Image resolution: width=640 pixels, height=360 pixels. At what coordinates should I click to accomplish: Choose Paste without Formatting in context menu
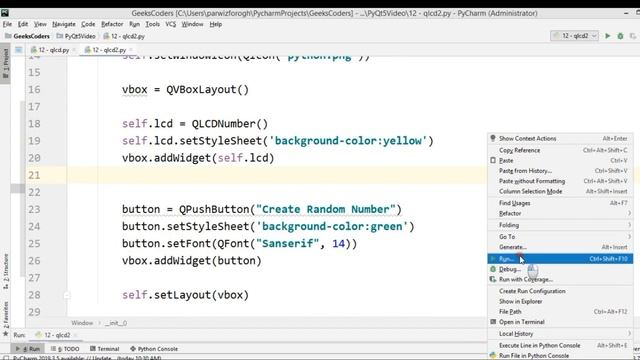pyautogui.click(x=560, y=181)
